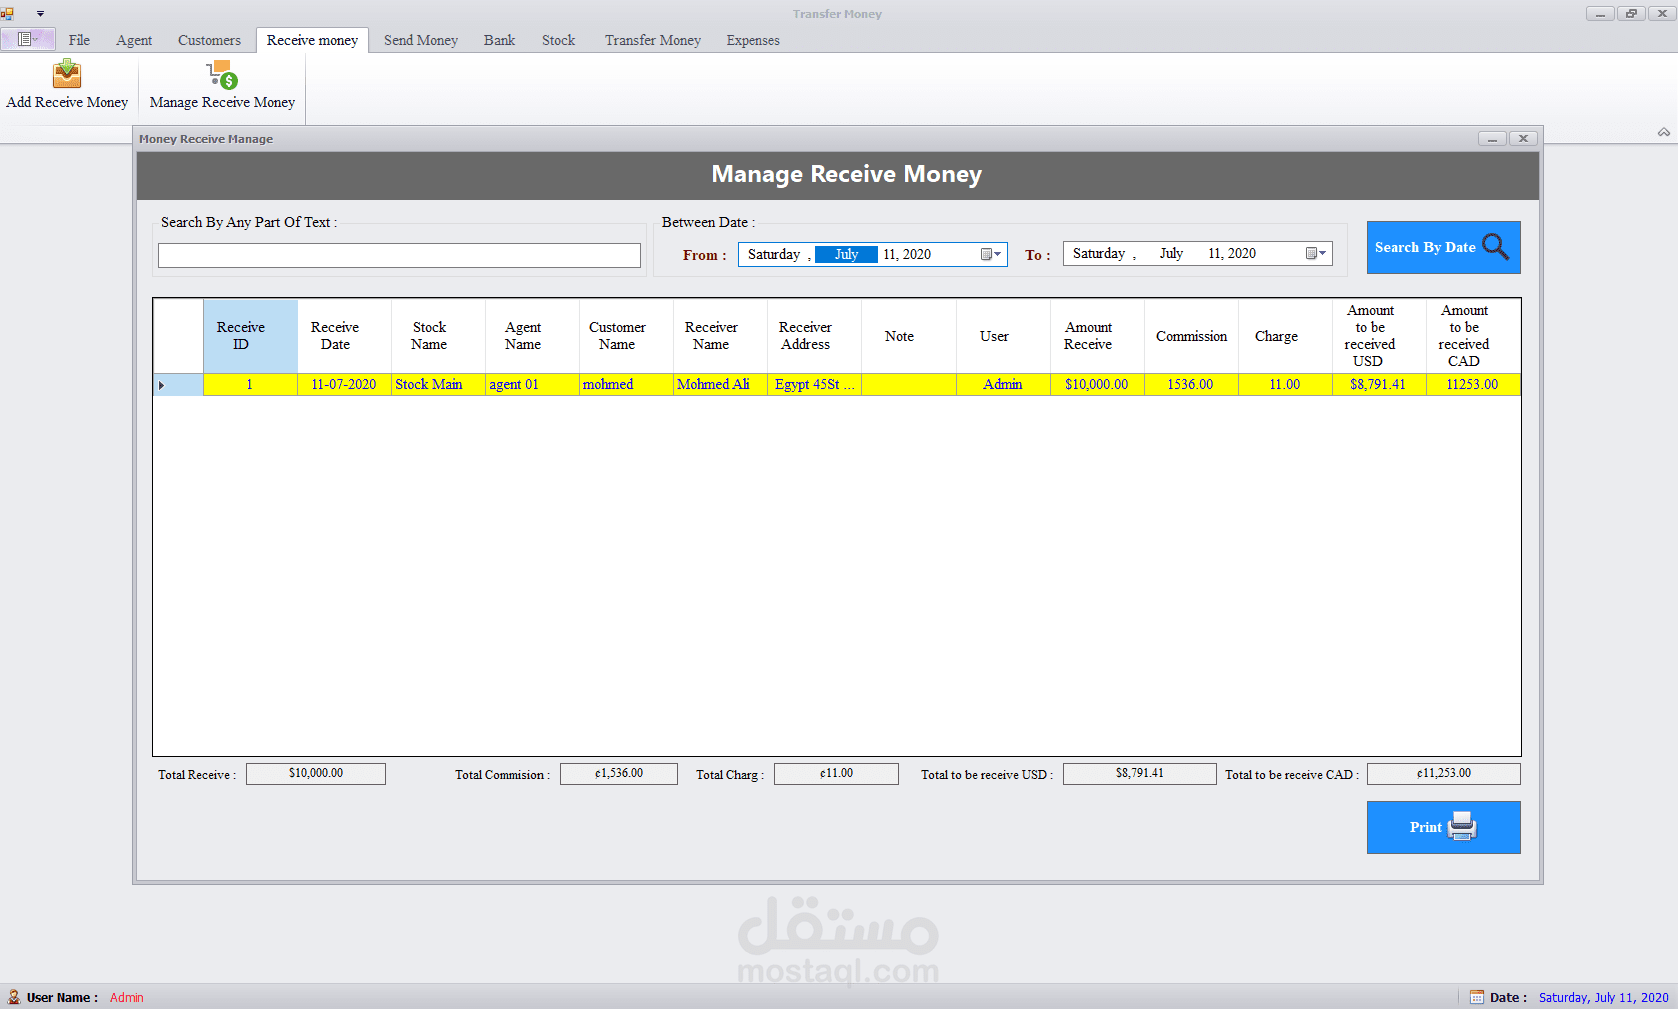
Task: Switch to the Agent tab
Action: [x=134, y=40]
